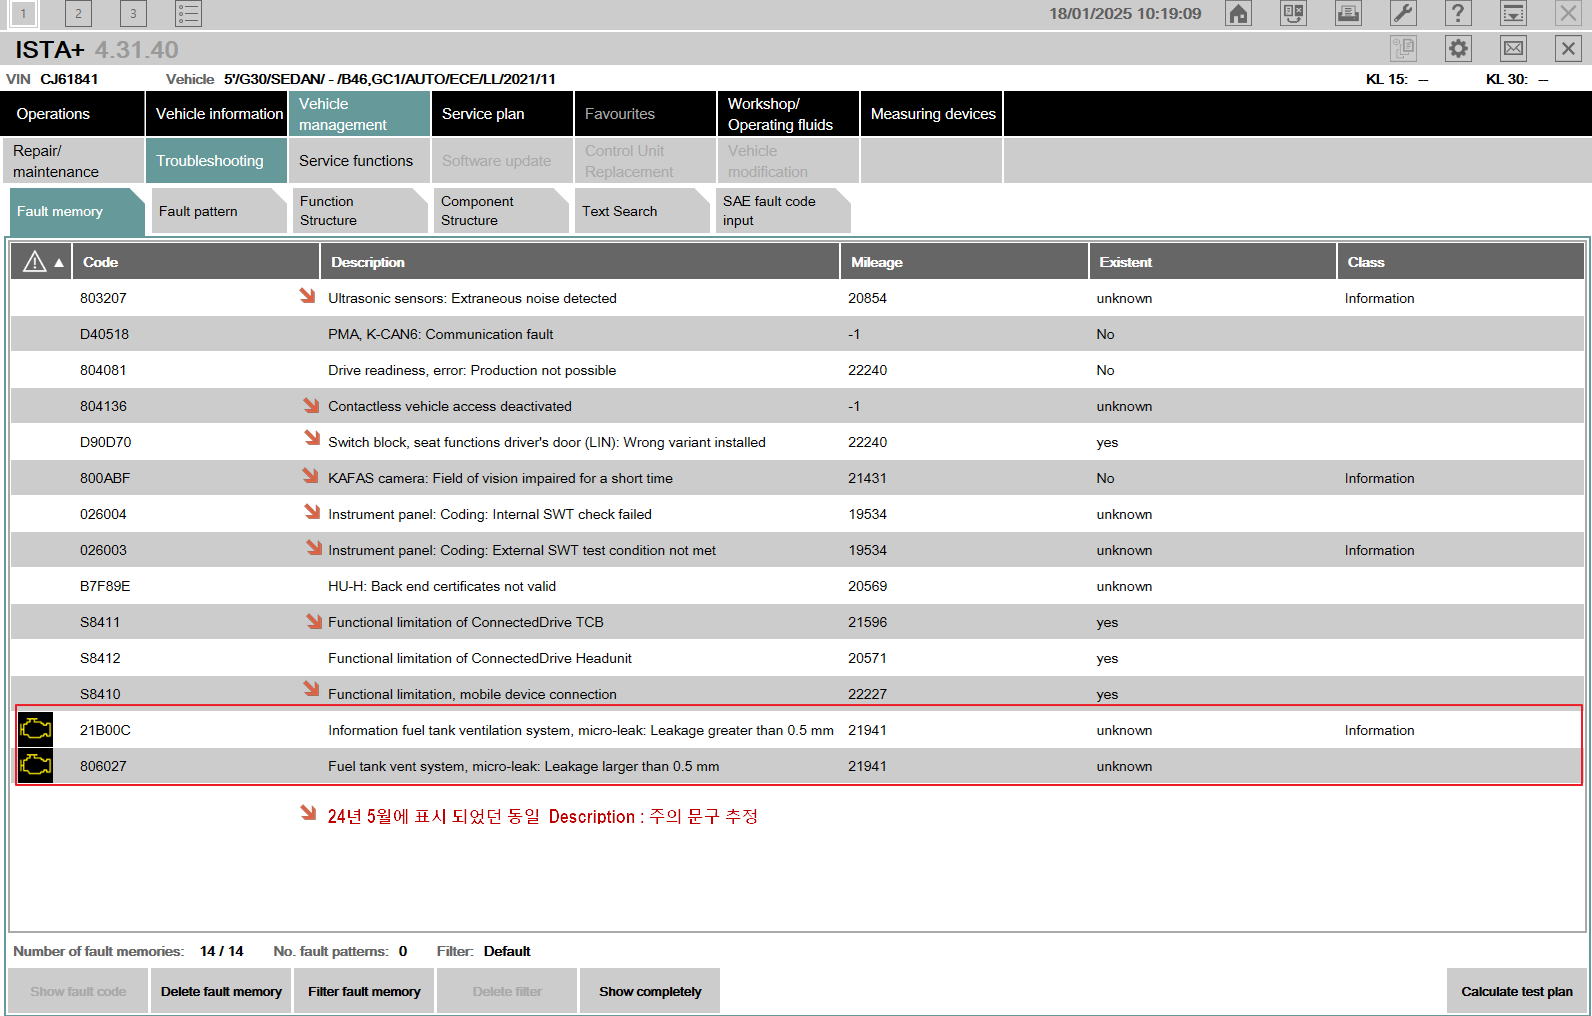Select the Fault pattern tab
The height and width of the screenshot is (1016, 1592).
pyautogui.click(x=219, y=211)
